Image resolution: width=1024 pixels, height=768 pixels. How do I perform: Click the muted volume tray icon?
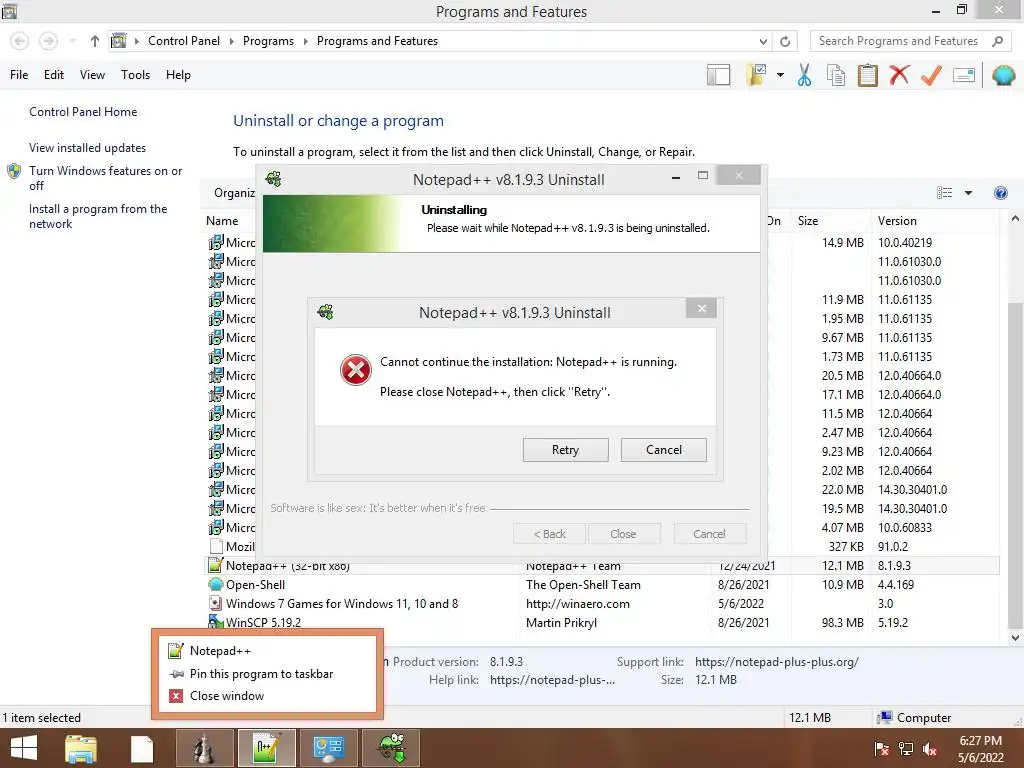click(x=930, y=749)
